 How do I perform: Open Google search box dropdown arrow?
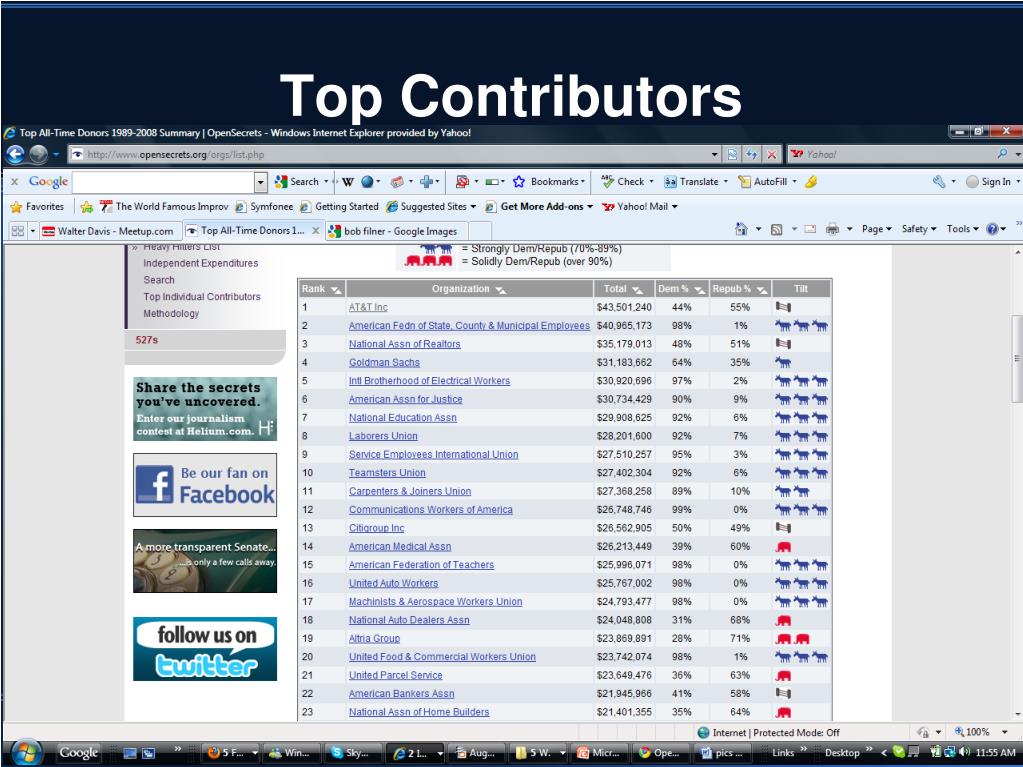[261, 182]
